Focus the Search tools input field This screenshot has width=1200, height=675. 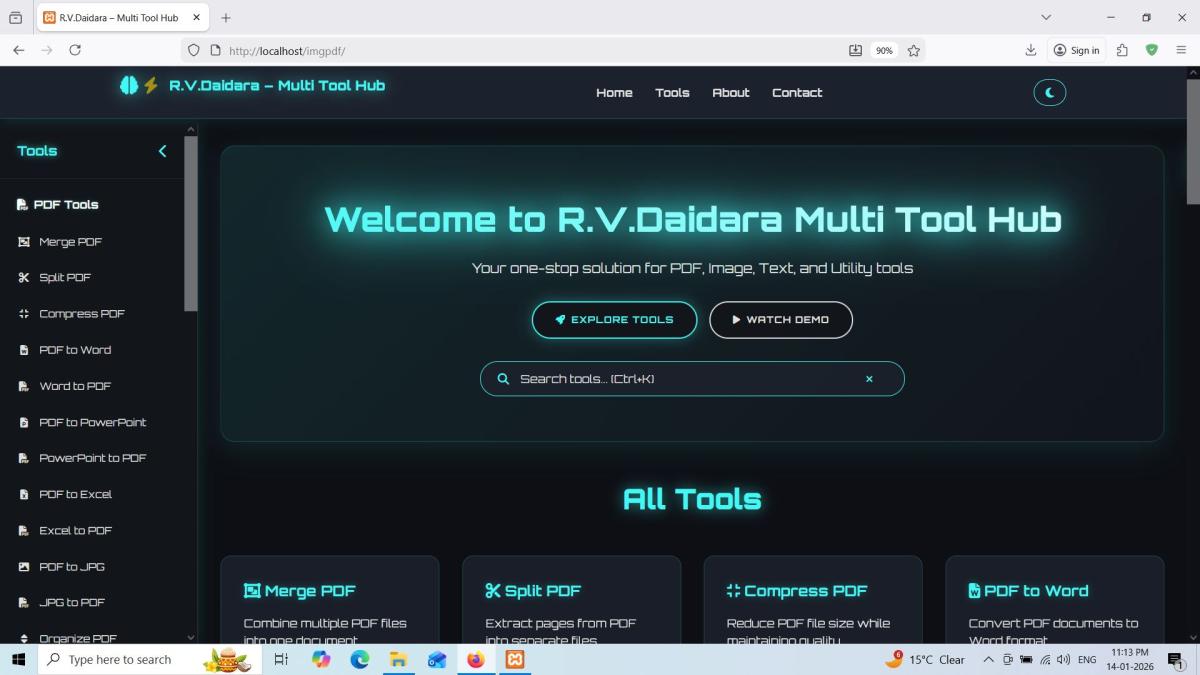680,379
